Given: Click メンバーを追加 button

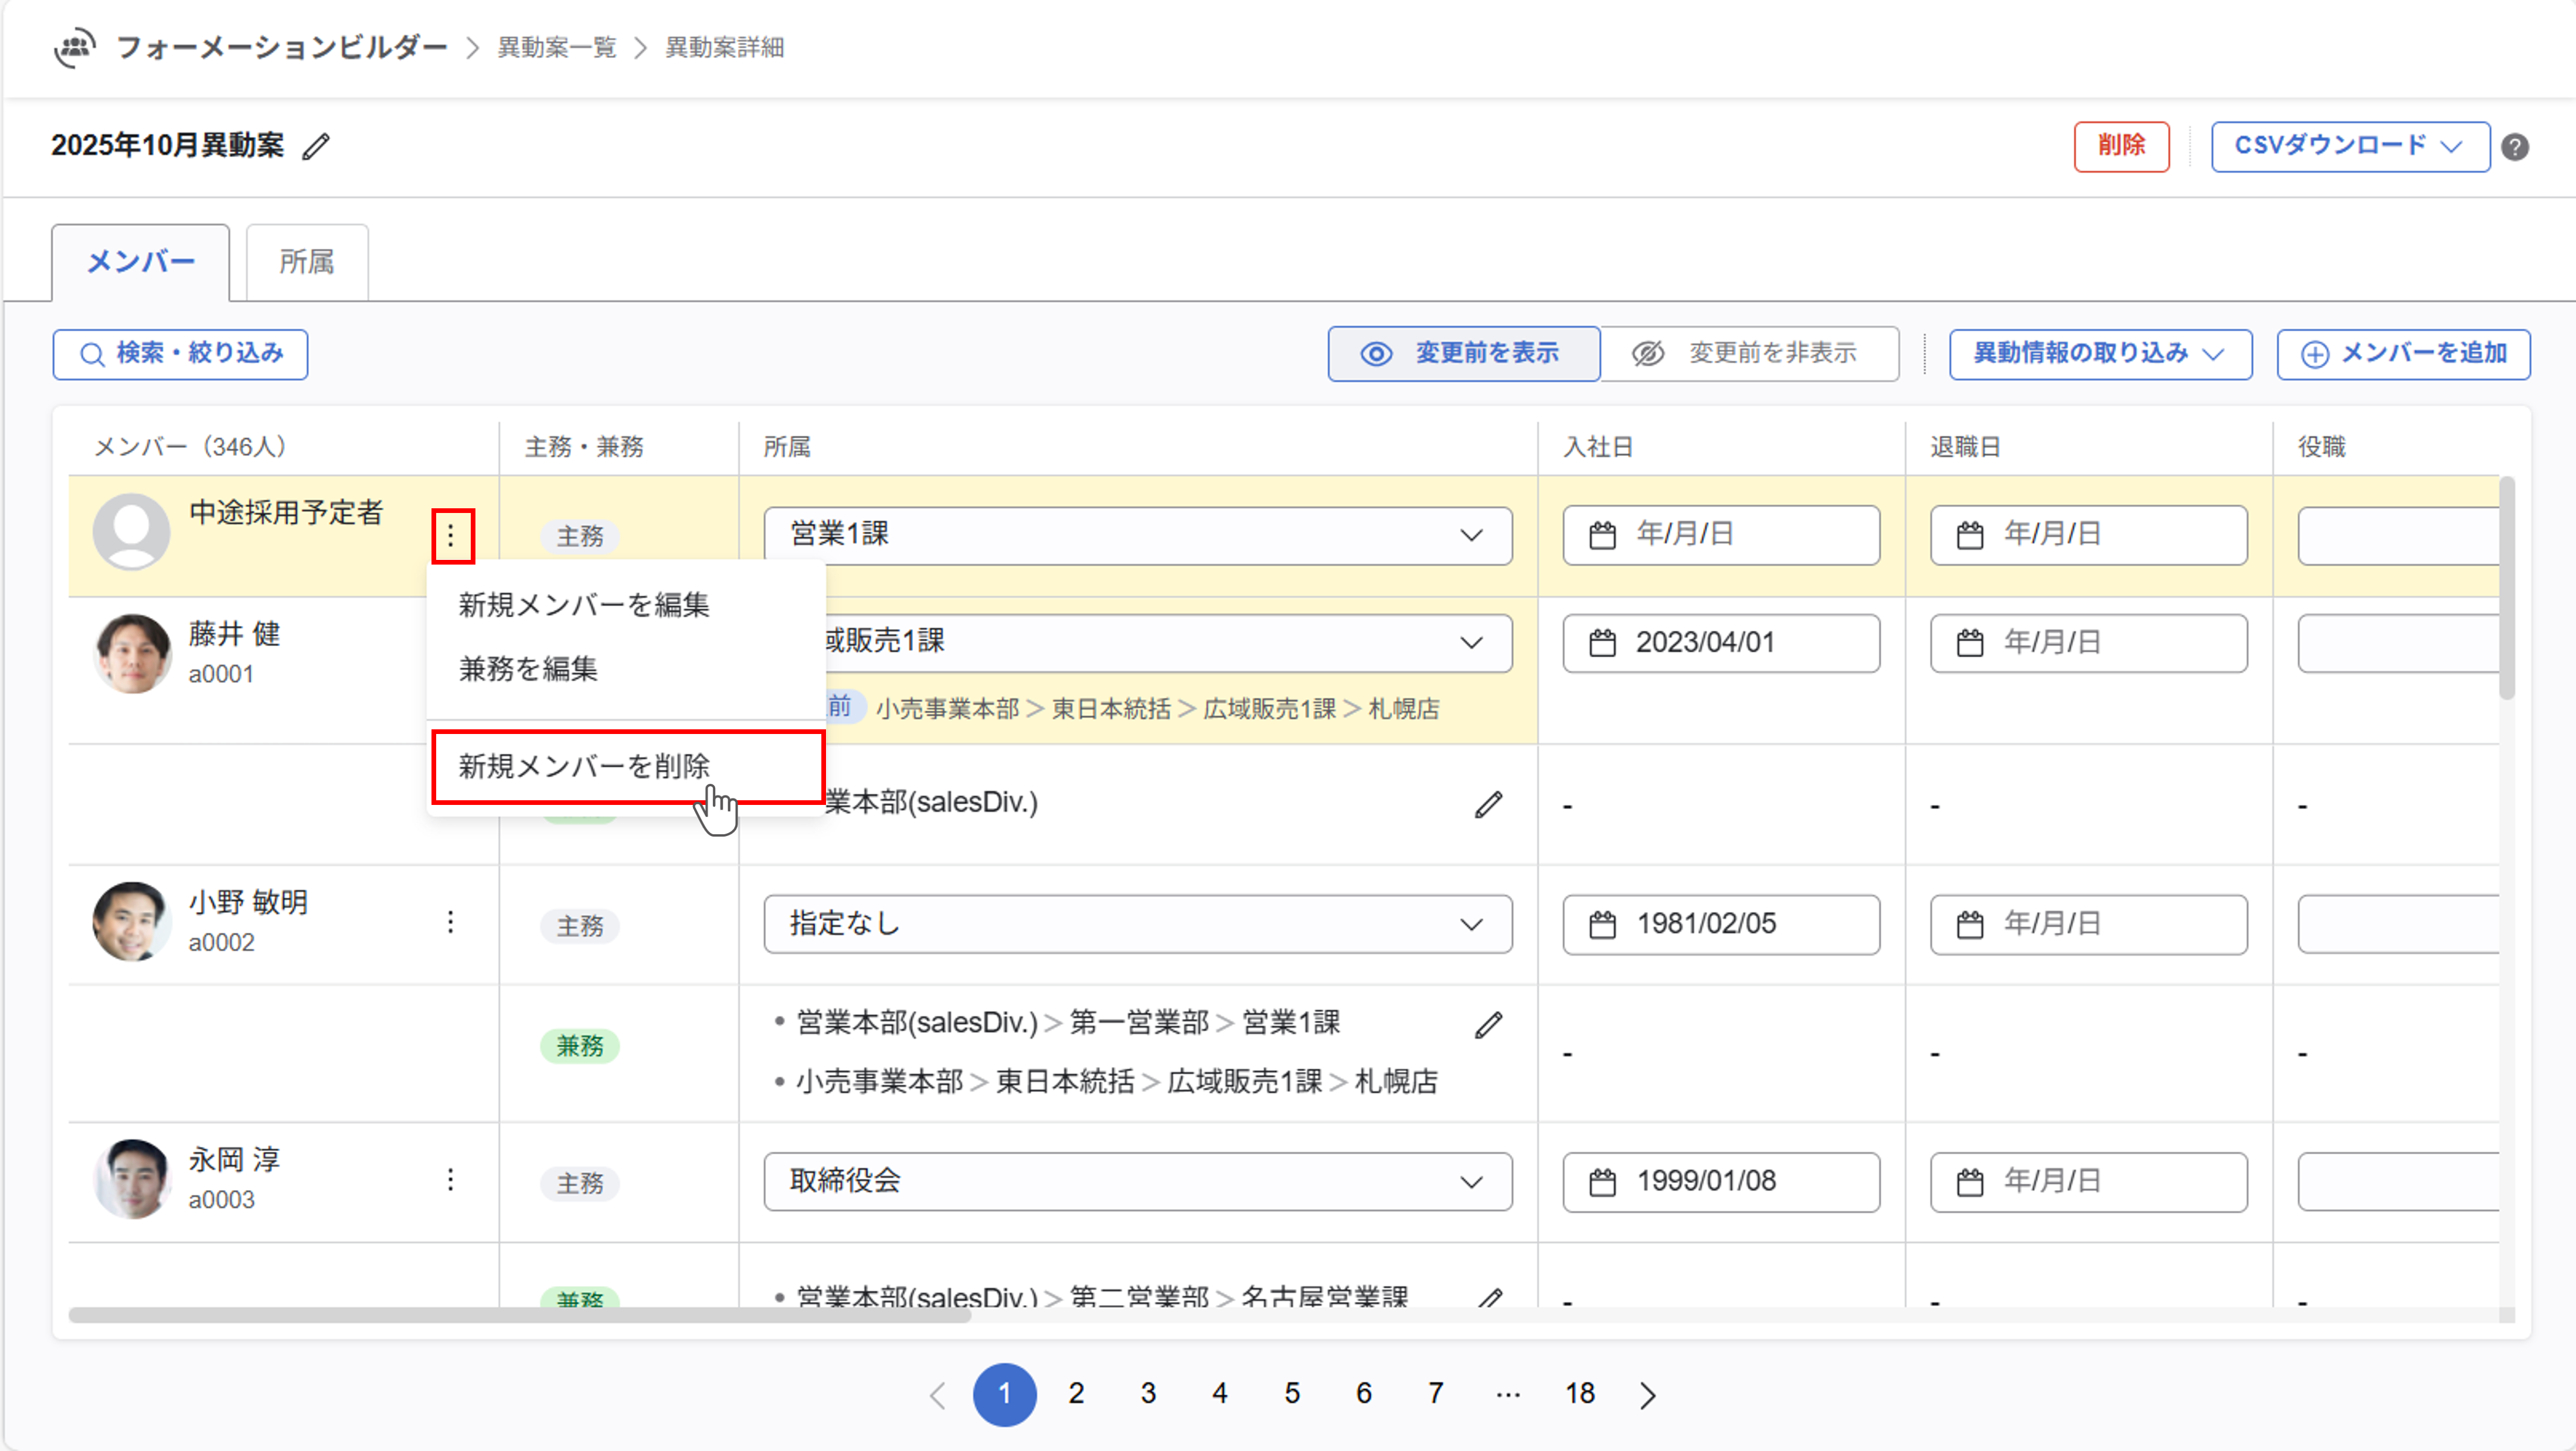Looking at the screenshot, I should coord(2403,354).
